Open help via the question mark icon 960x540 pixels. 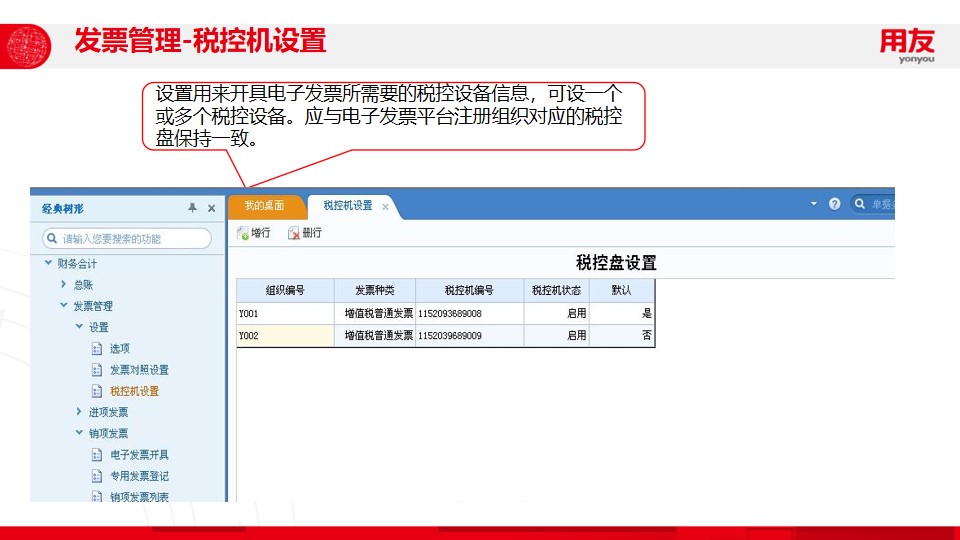tap(834, 204)
